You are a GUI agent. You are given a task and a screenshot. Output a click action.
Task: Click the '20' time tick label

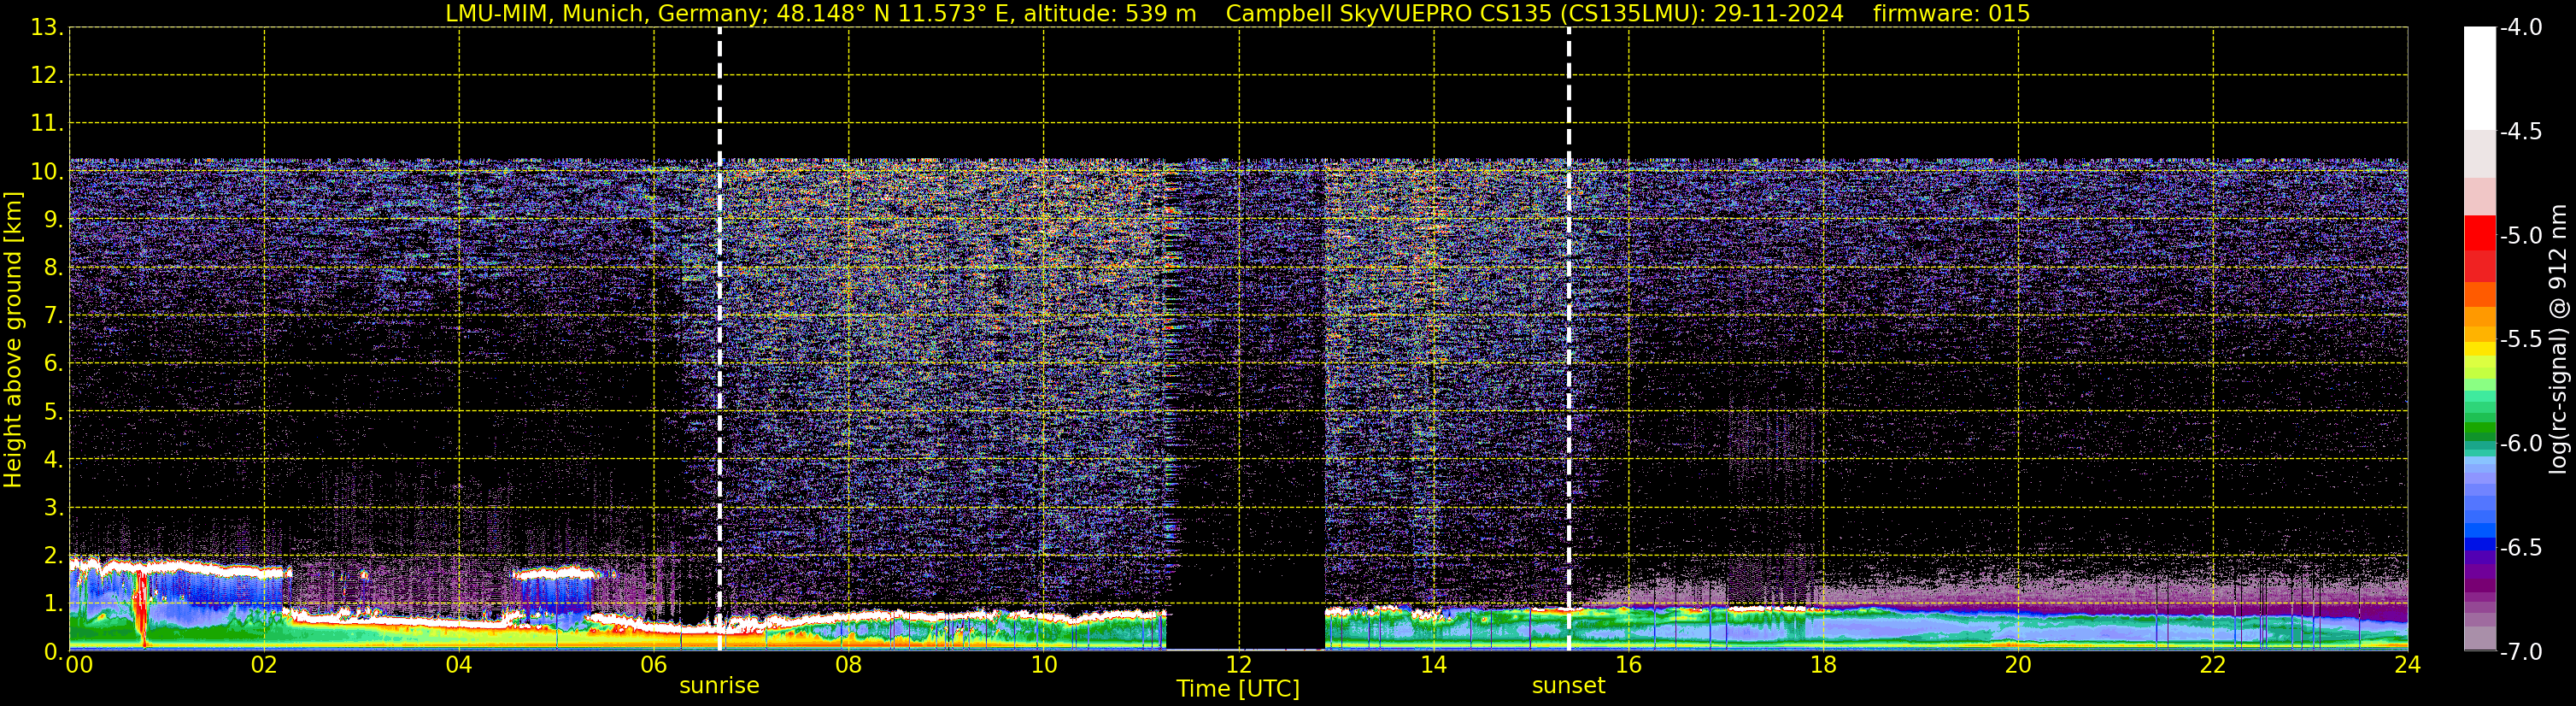point(2018,665)
